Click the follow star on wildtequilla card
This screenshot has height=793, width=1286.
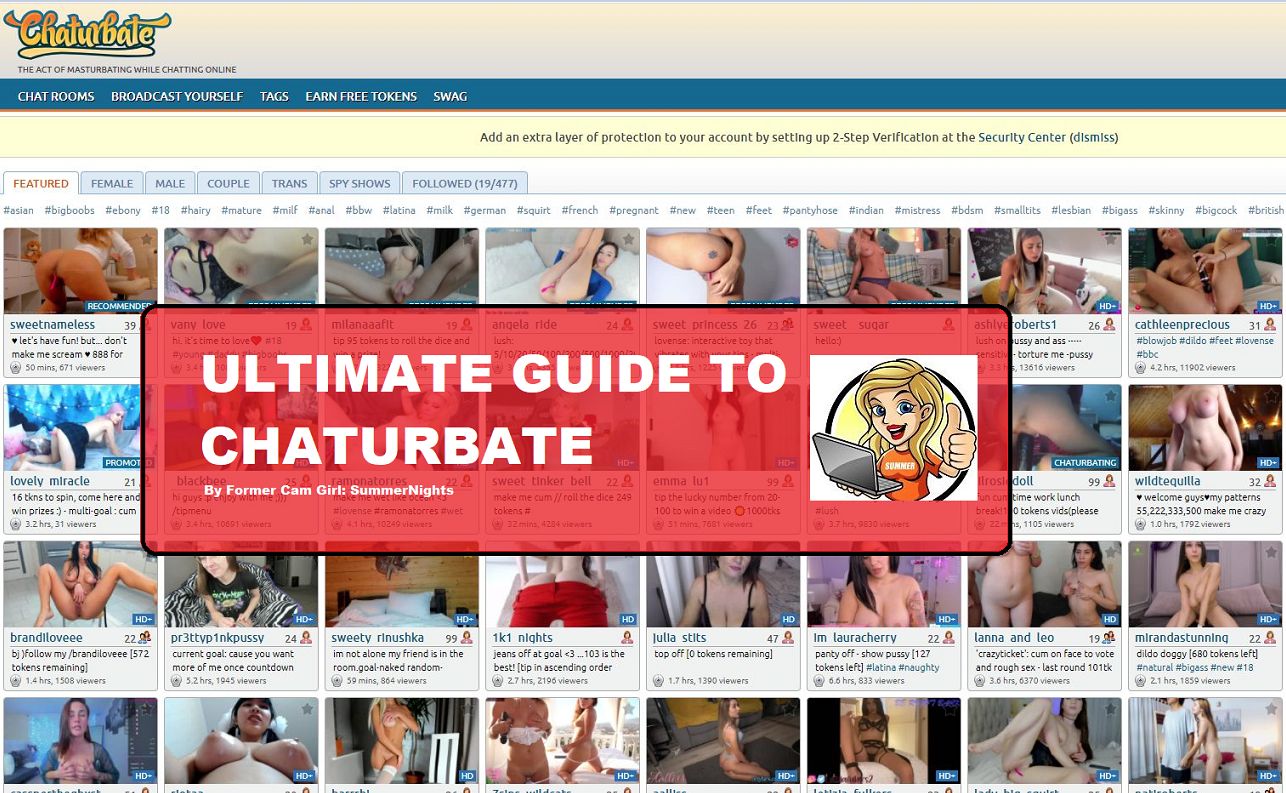coord(1271,396)
